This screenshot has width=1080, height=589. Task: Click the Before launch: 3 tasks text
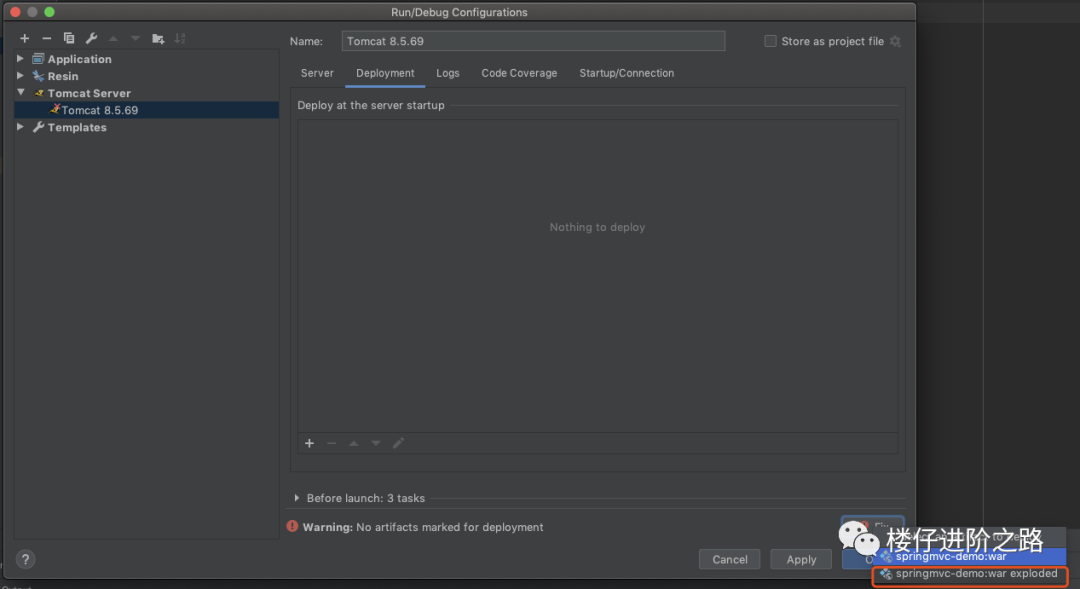coord(366,497)
